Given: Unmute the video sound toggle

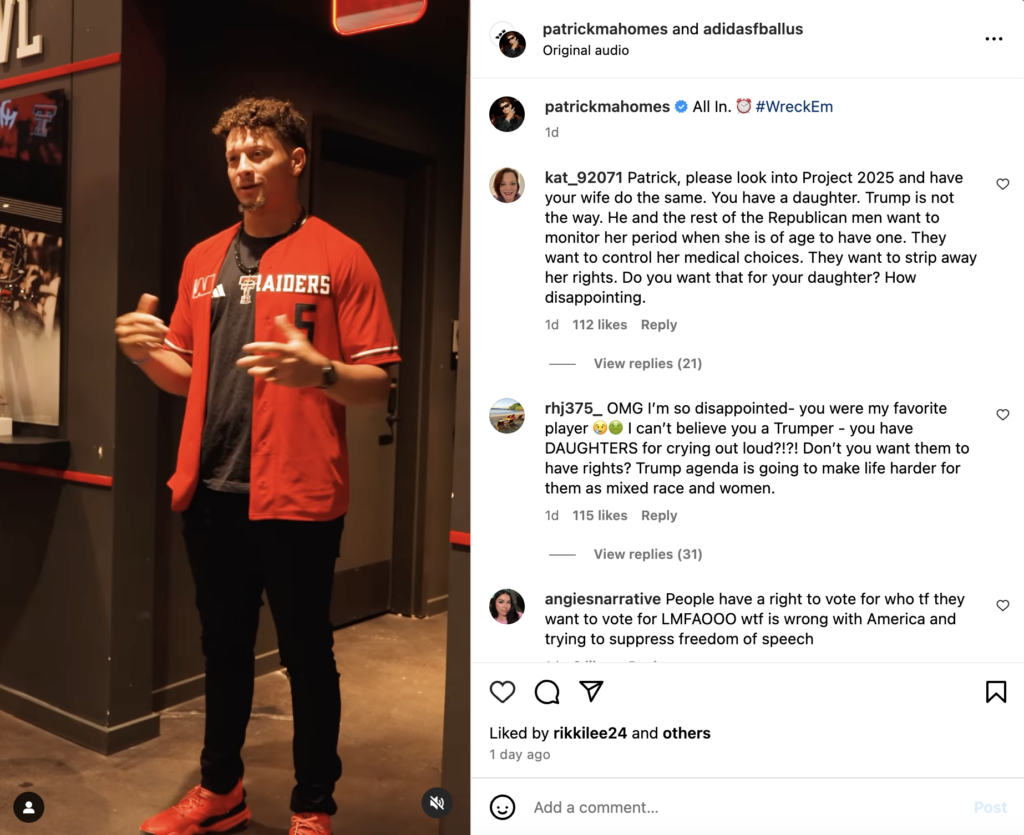Looking at the screenshot, I should coord(437,802).
